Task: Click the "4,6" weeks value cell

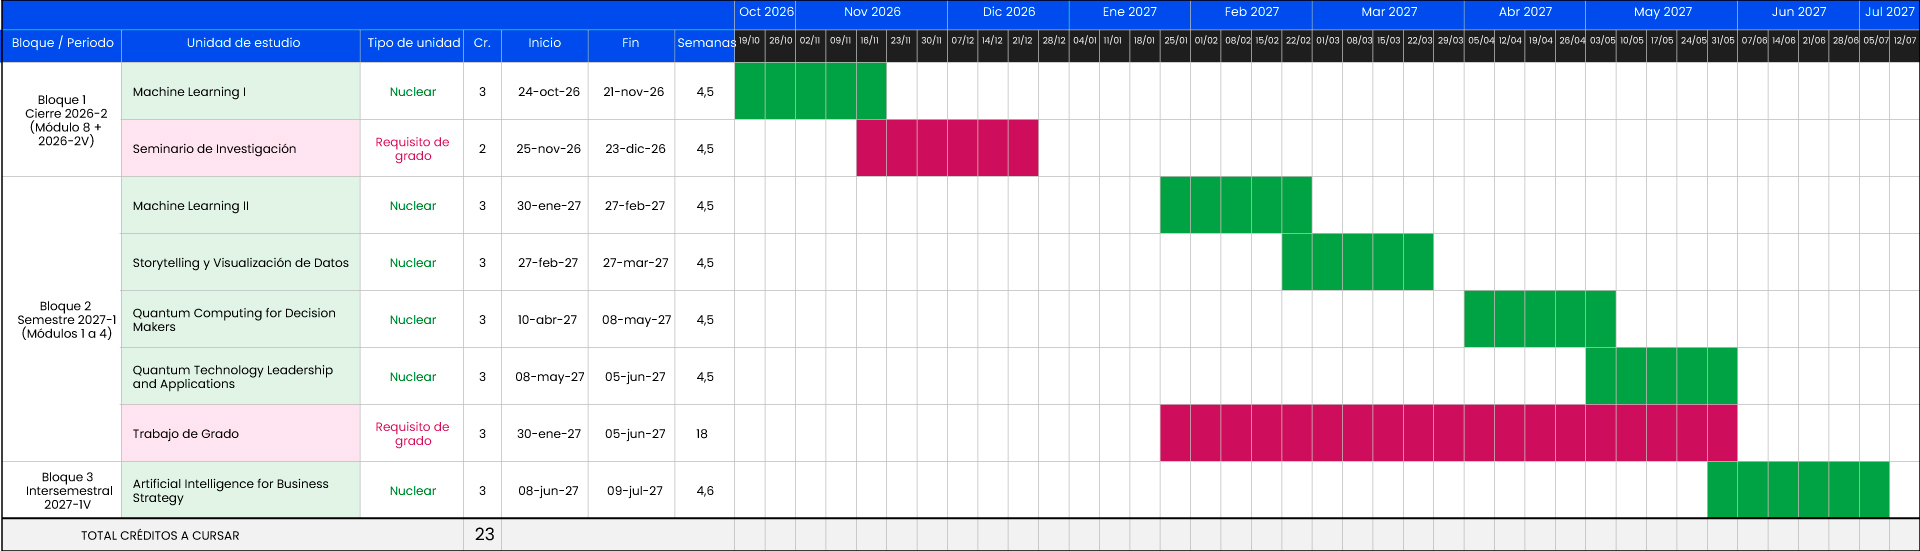Action: (x=705, y=490)
